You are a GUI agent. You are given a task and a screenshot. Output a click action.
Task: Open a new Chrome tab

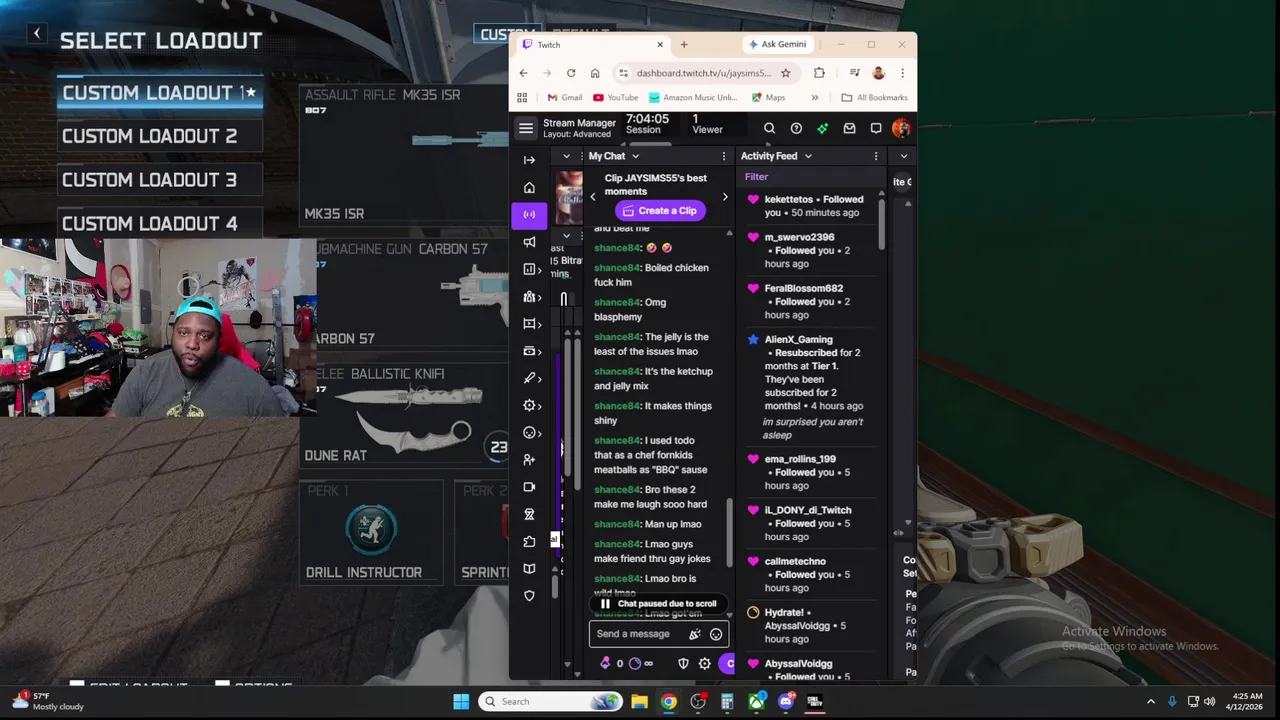pyautogui.click(x=684, y=44)
